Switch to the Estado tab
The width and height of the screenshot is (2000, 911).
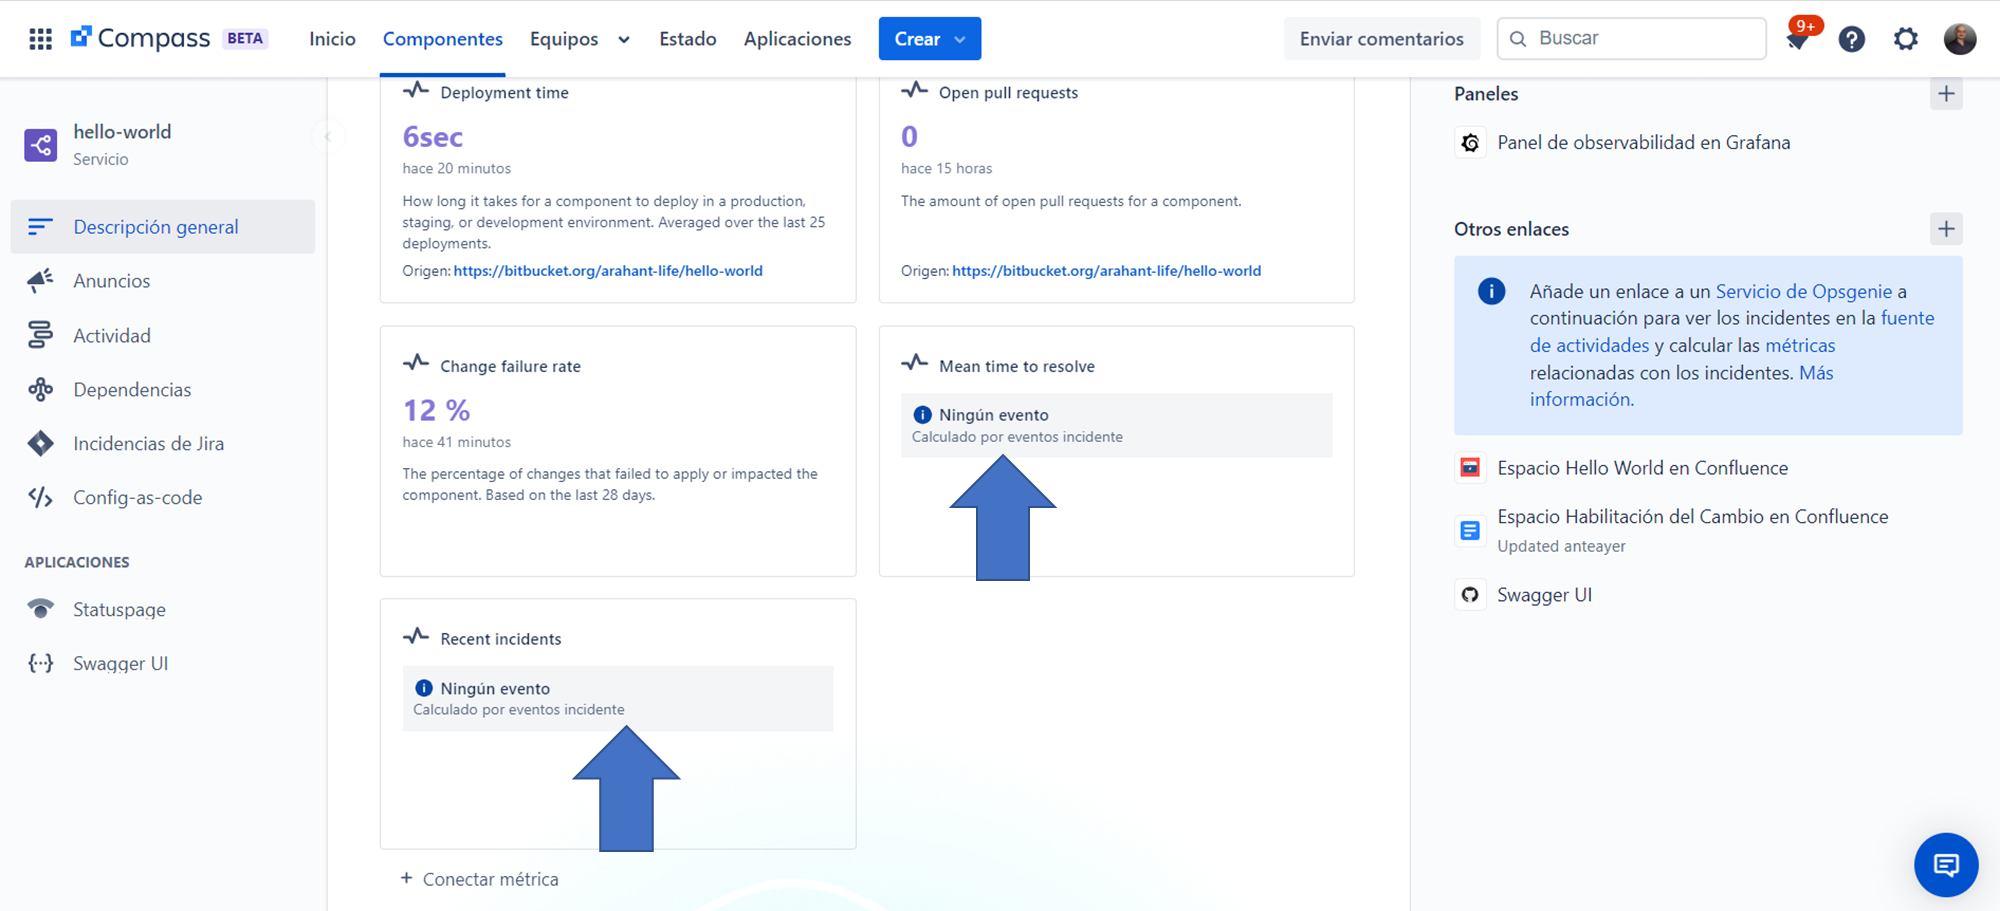click(688, 39)
